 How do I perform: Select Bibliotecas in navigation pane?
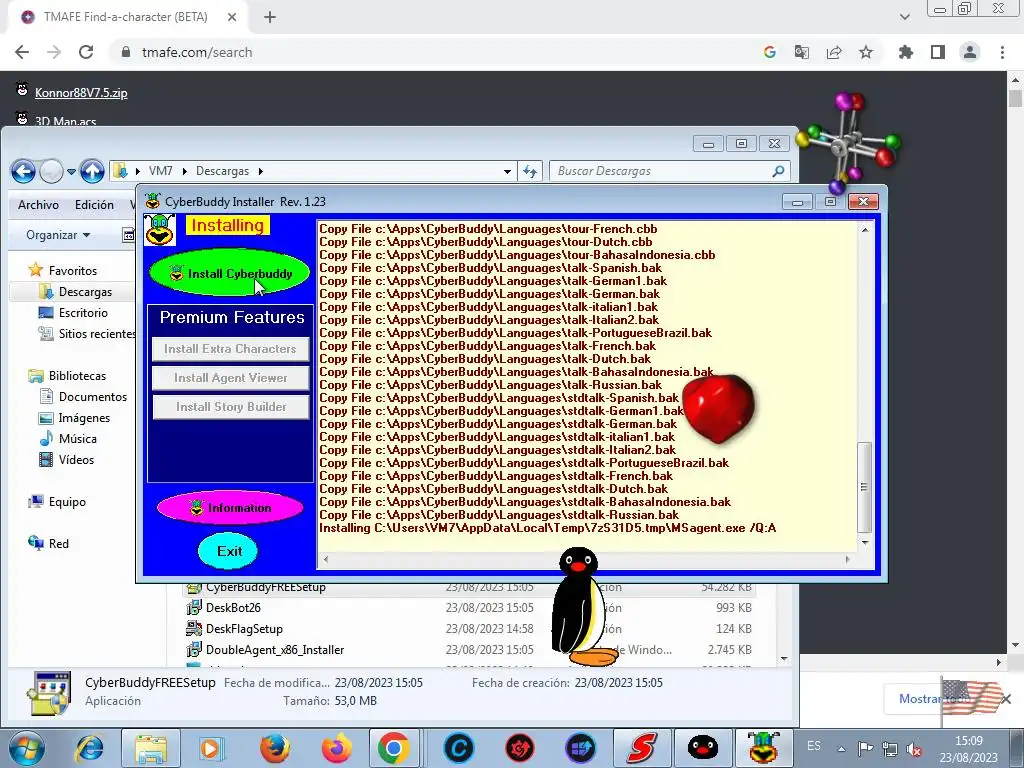point(77,376)
